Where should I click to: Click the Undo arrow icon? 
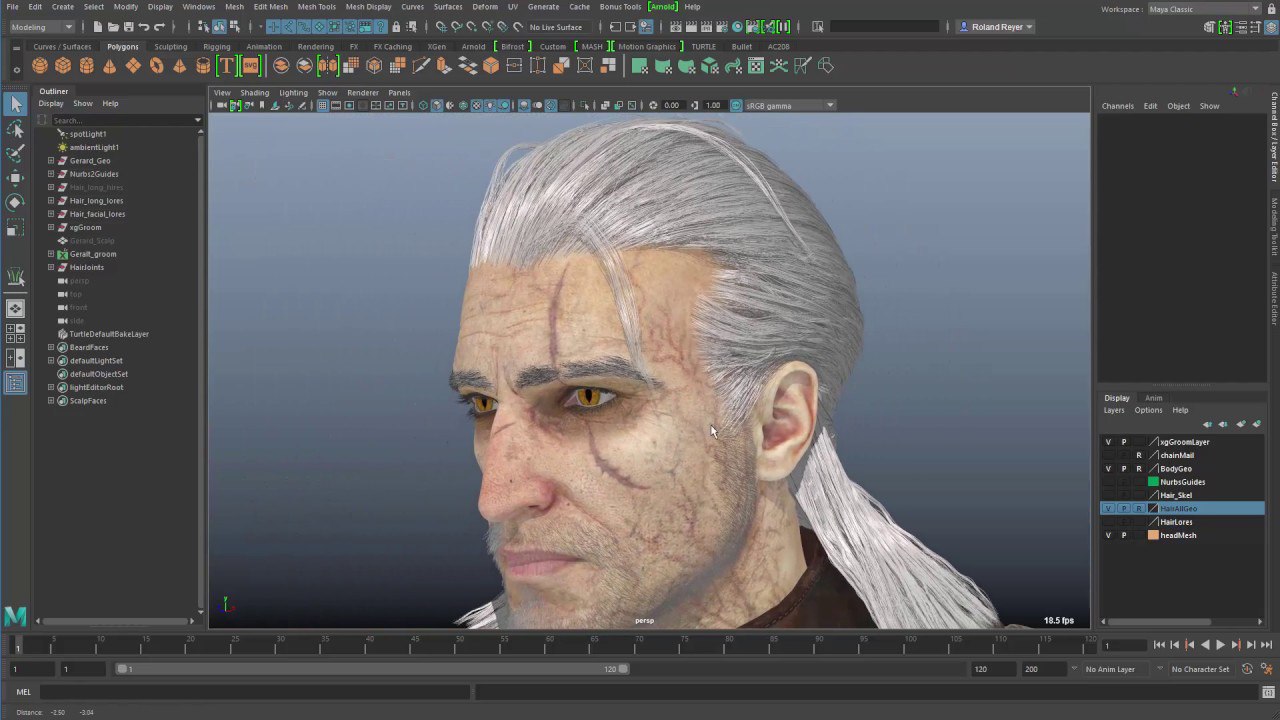pos(144,27)
